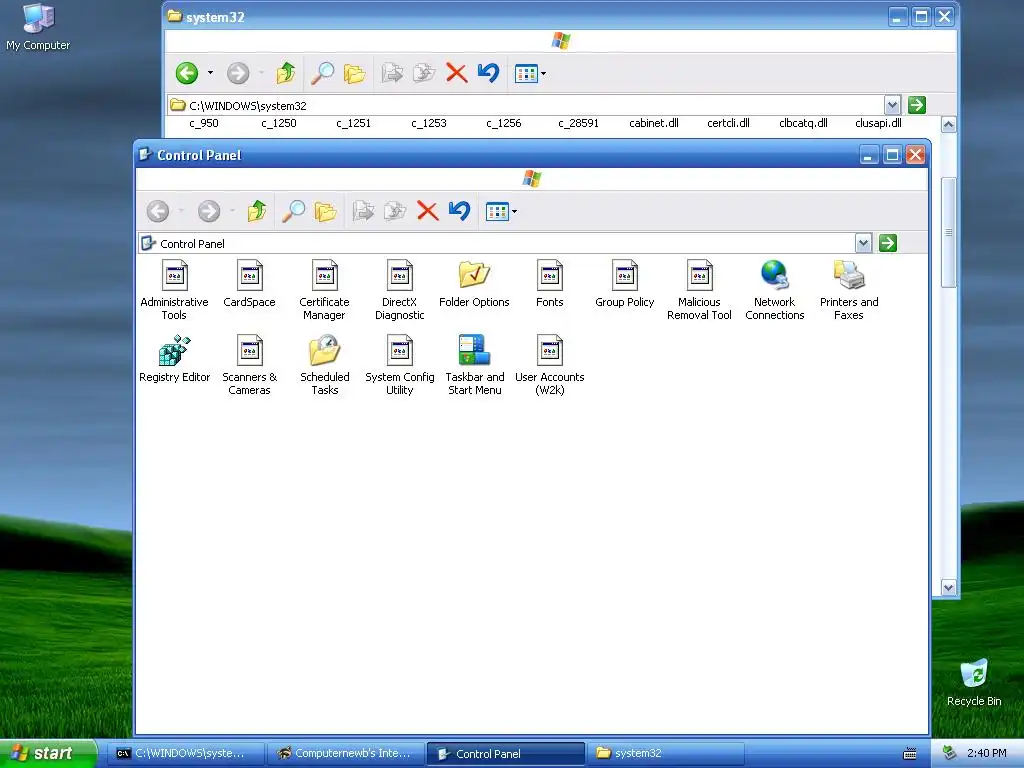The height and width of the screenshot is (768, 1024).
Task: Select c_950 file in system32 window
Action: point(204,123)
